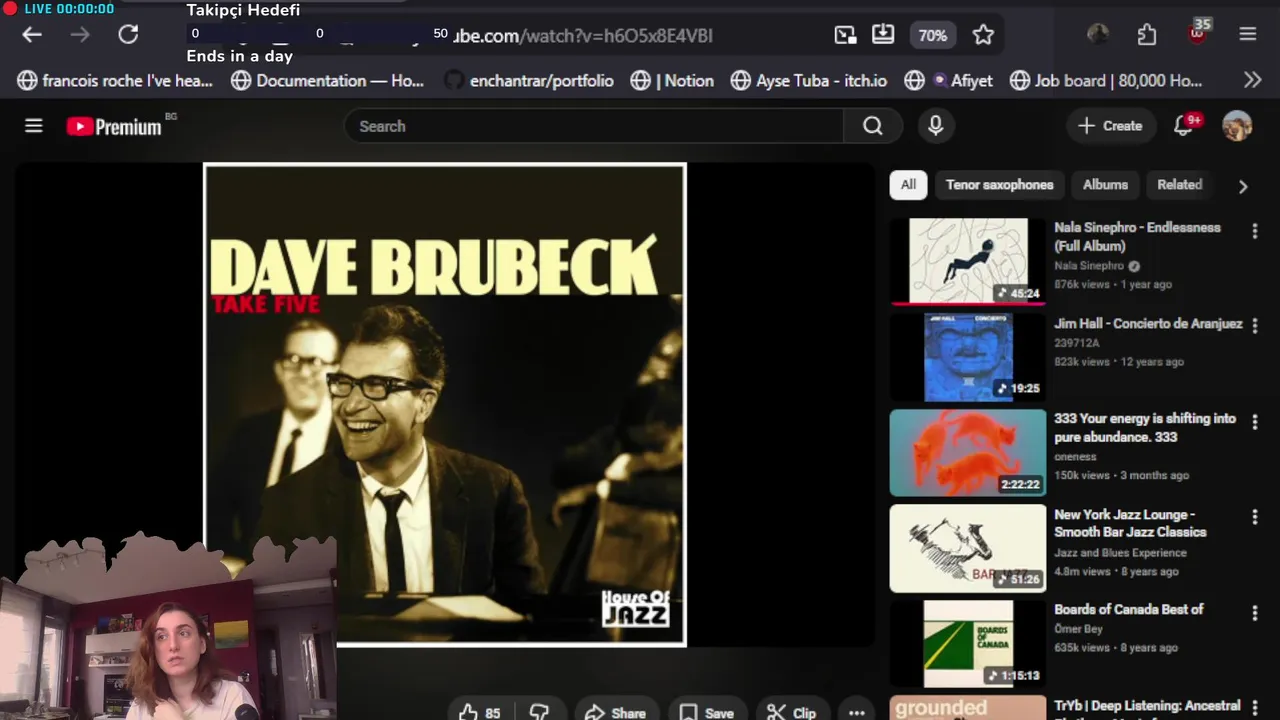Show more bookmarks with the double chevron
Image resolution: width=1280 pixels, height=720 pixels.
tap(1252, 80)
